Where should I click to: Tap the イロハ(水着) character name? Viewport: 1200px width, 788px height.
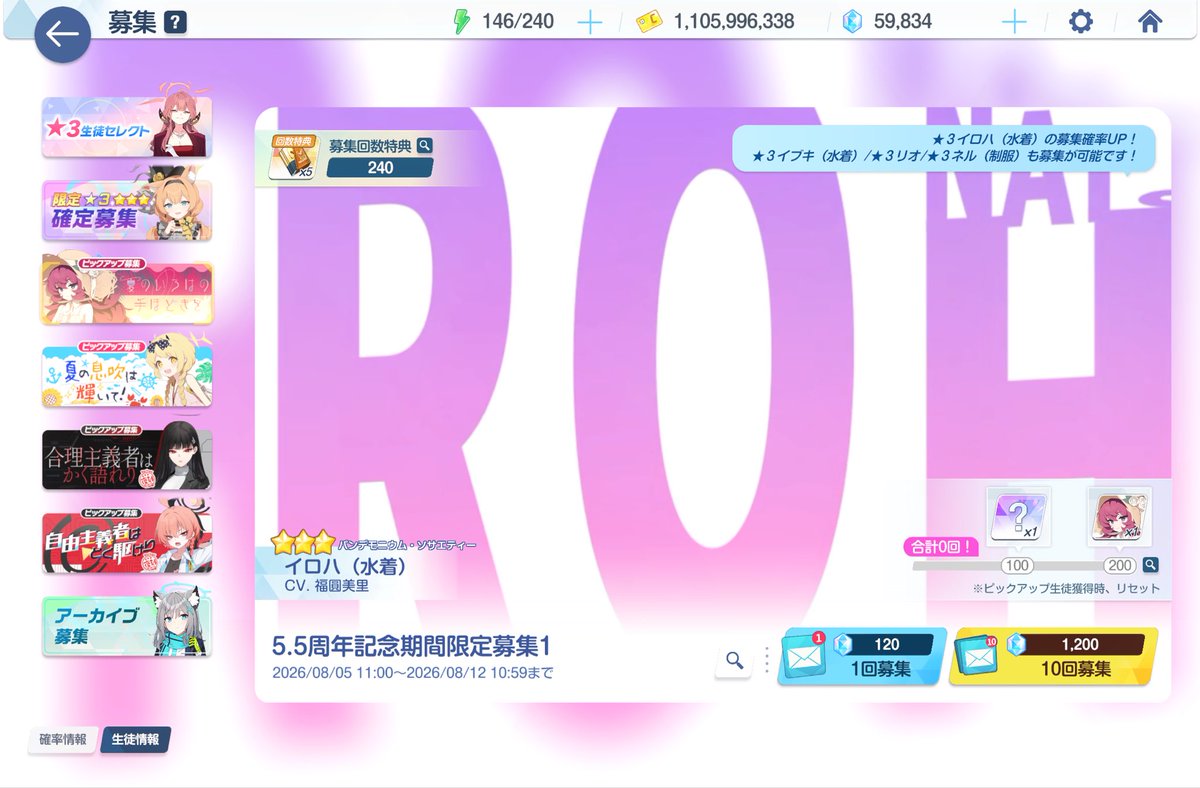coord(345,565)
